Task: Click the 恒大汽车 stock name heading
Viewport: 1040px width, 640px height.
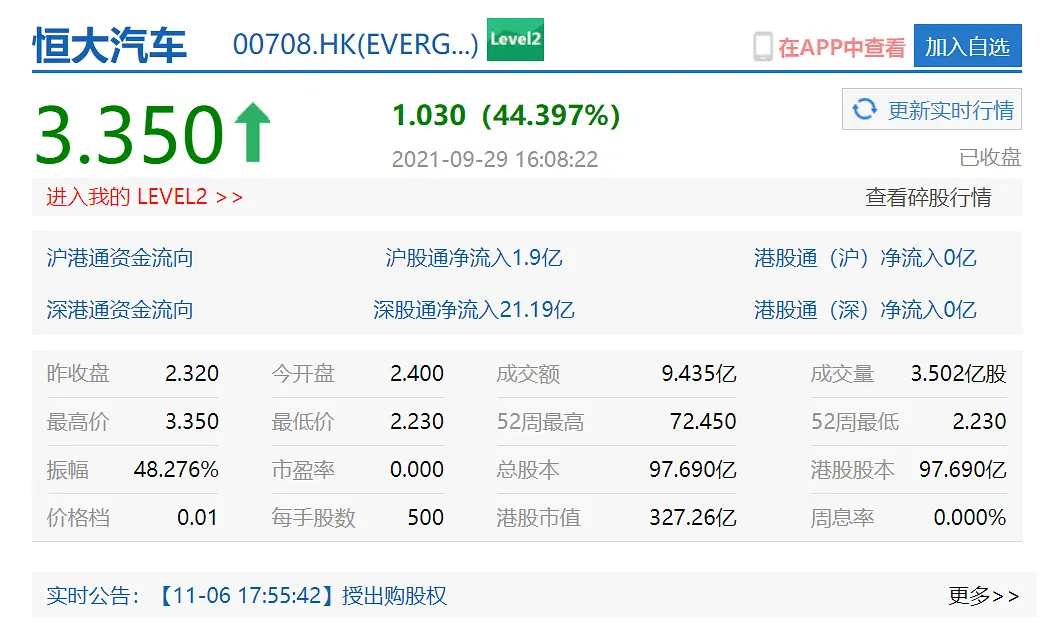Action: pos(110,46)
